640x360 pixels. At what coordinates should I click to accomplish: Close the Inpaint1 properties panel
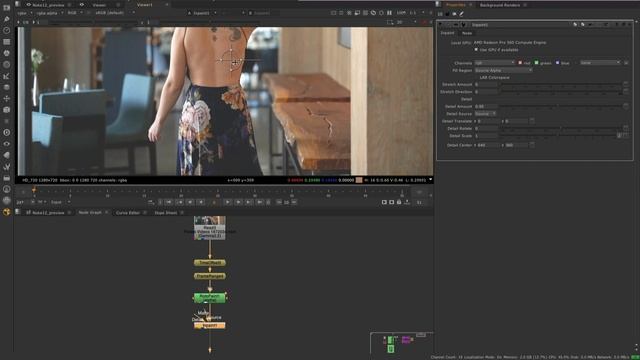point(629,24)
